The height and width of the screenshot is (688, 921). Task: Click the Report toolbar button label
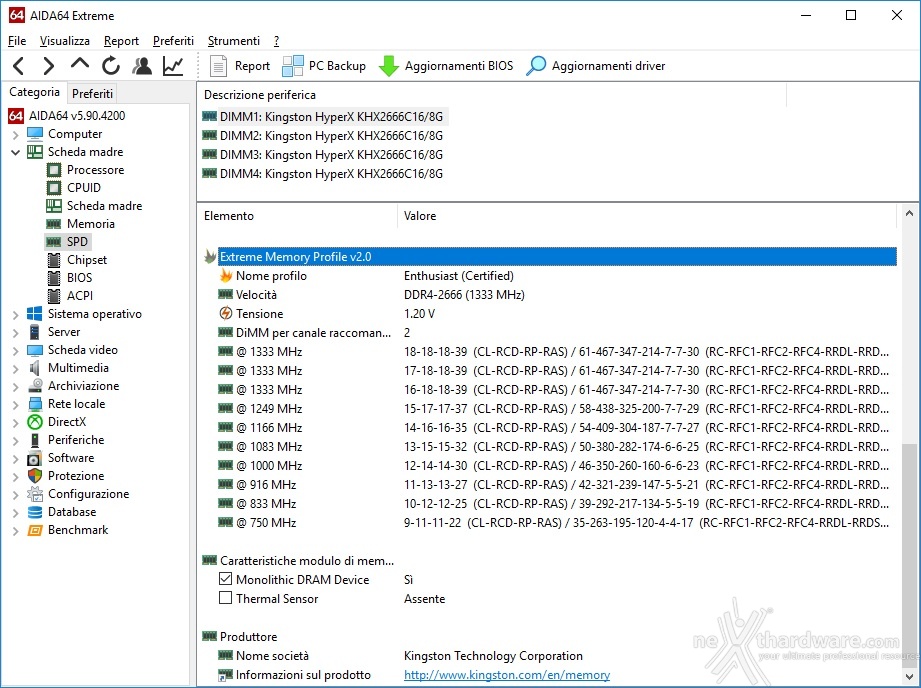[253, 66]
